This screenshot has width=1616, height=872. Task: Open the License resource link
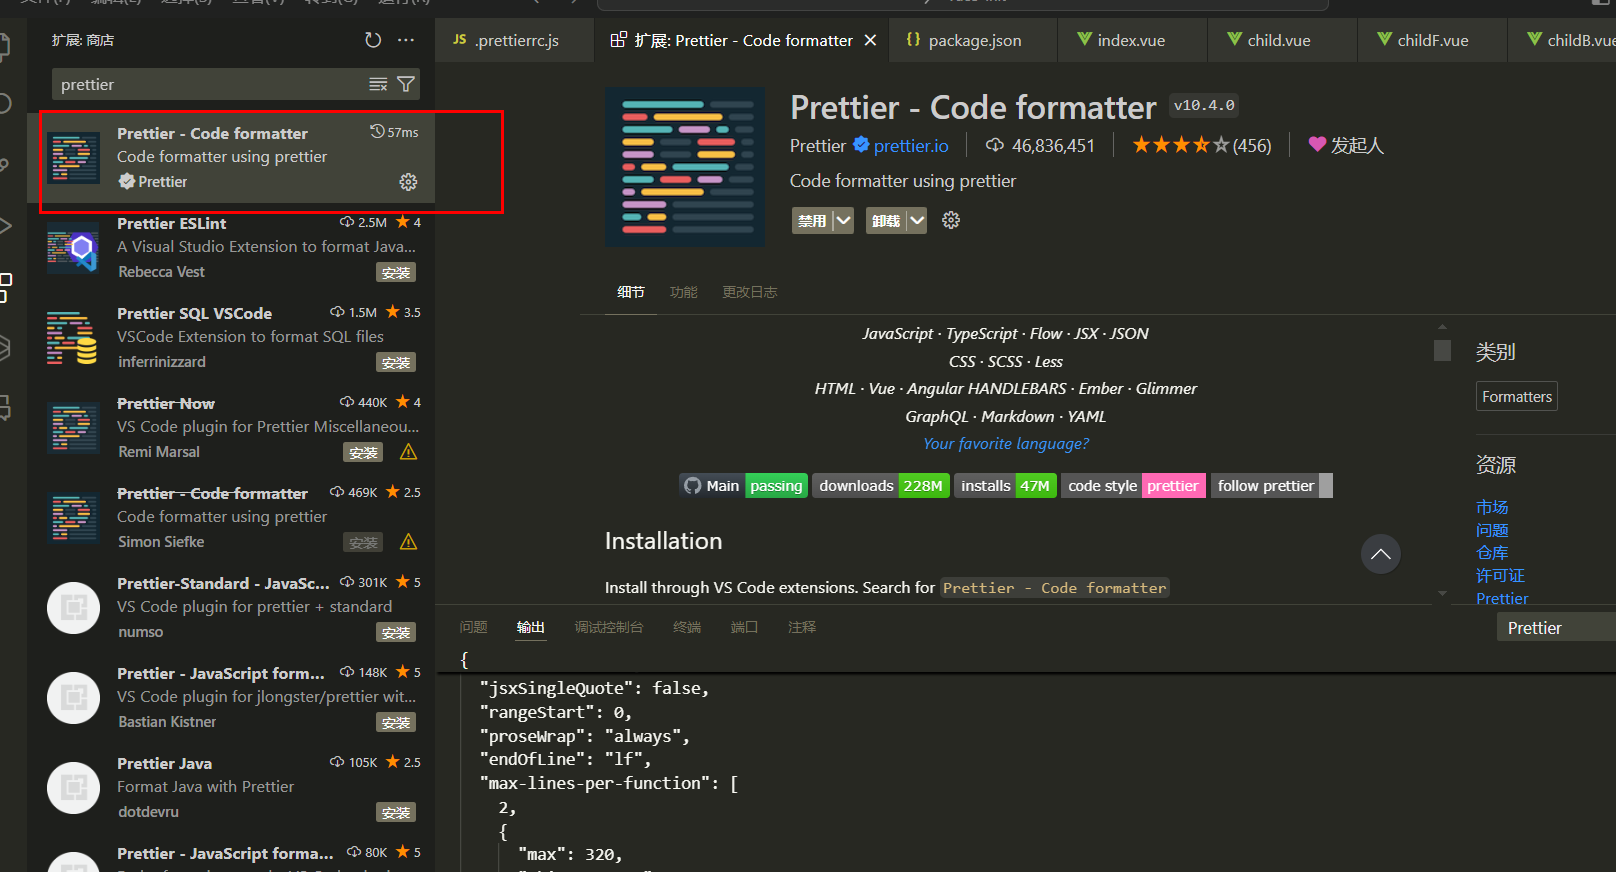pyautogui.click(x=1500, y=576)
